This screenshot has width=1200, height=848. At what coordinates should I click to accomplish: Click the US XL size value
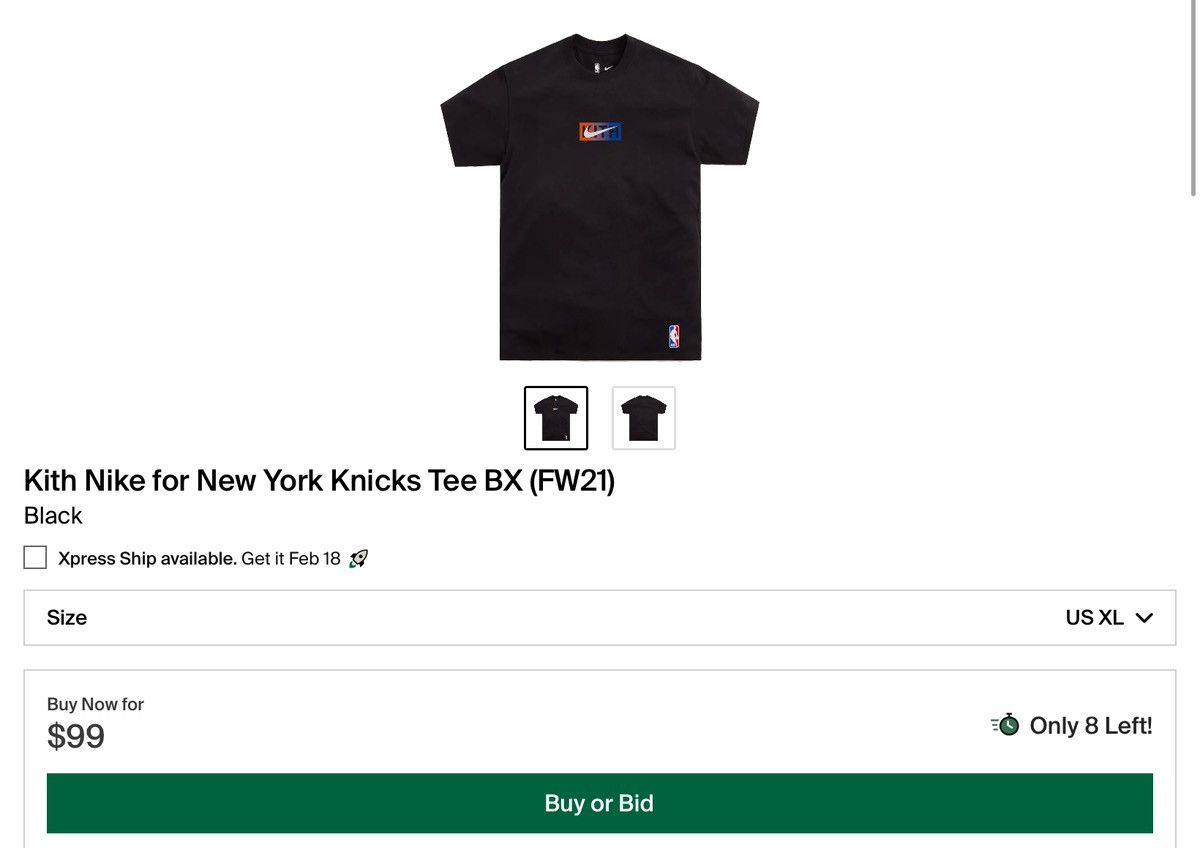tap(1094, 618)
